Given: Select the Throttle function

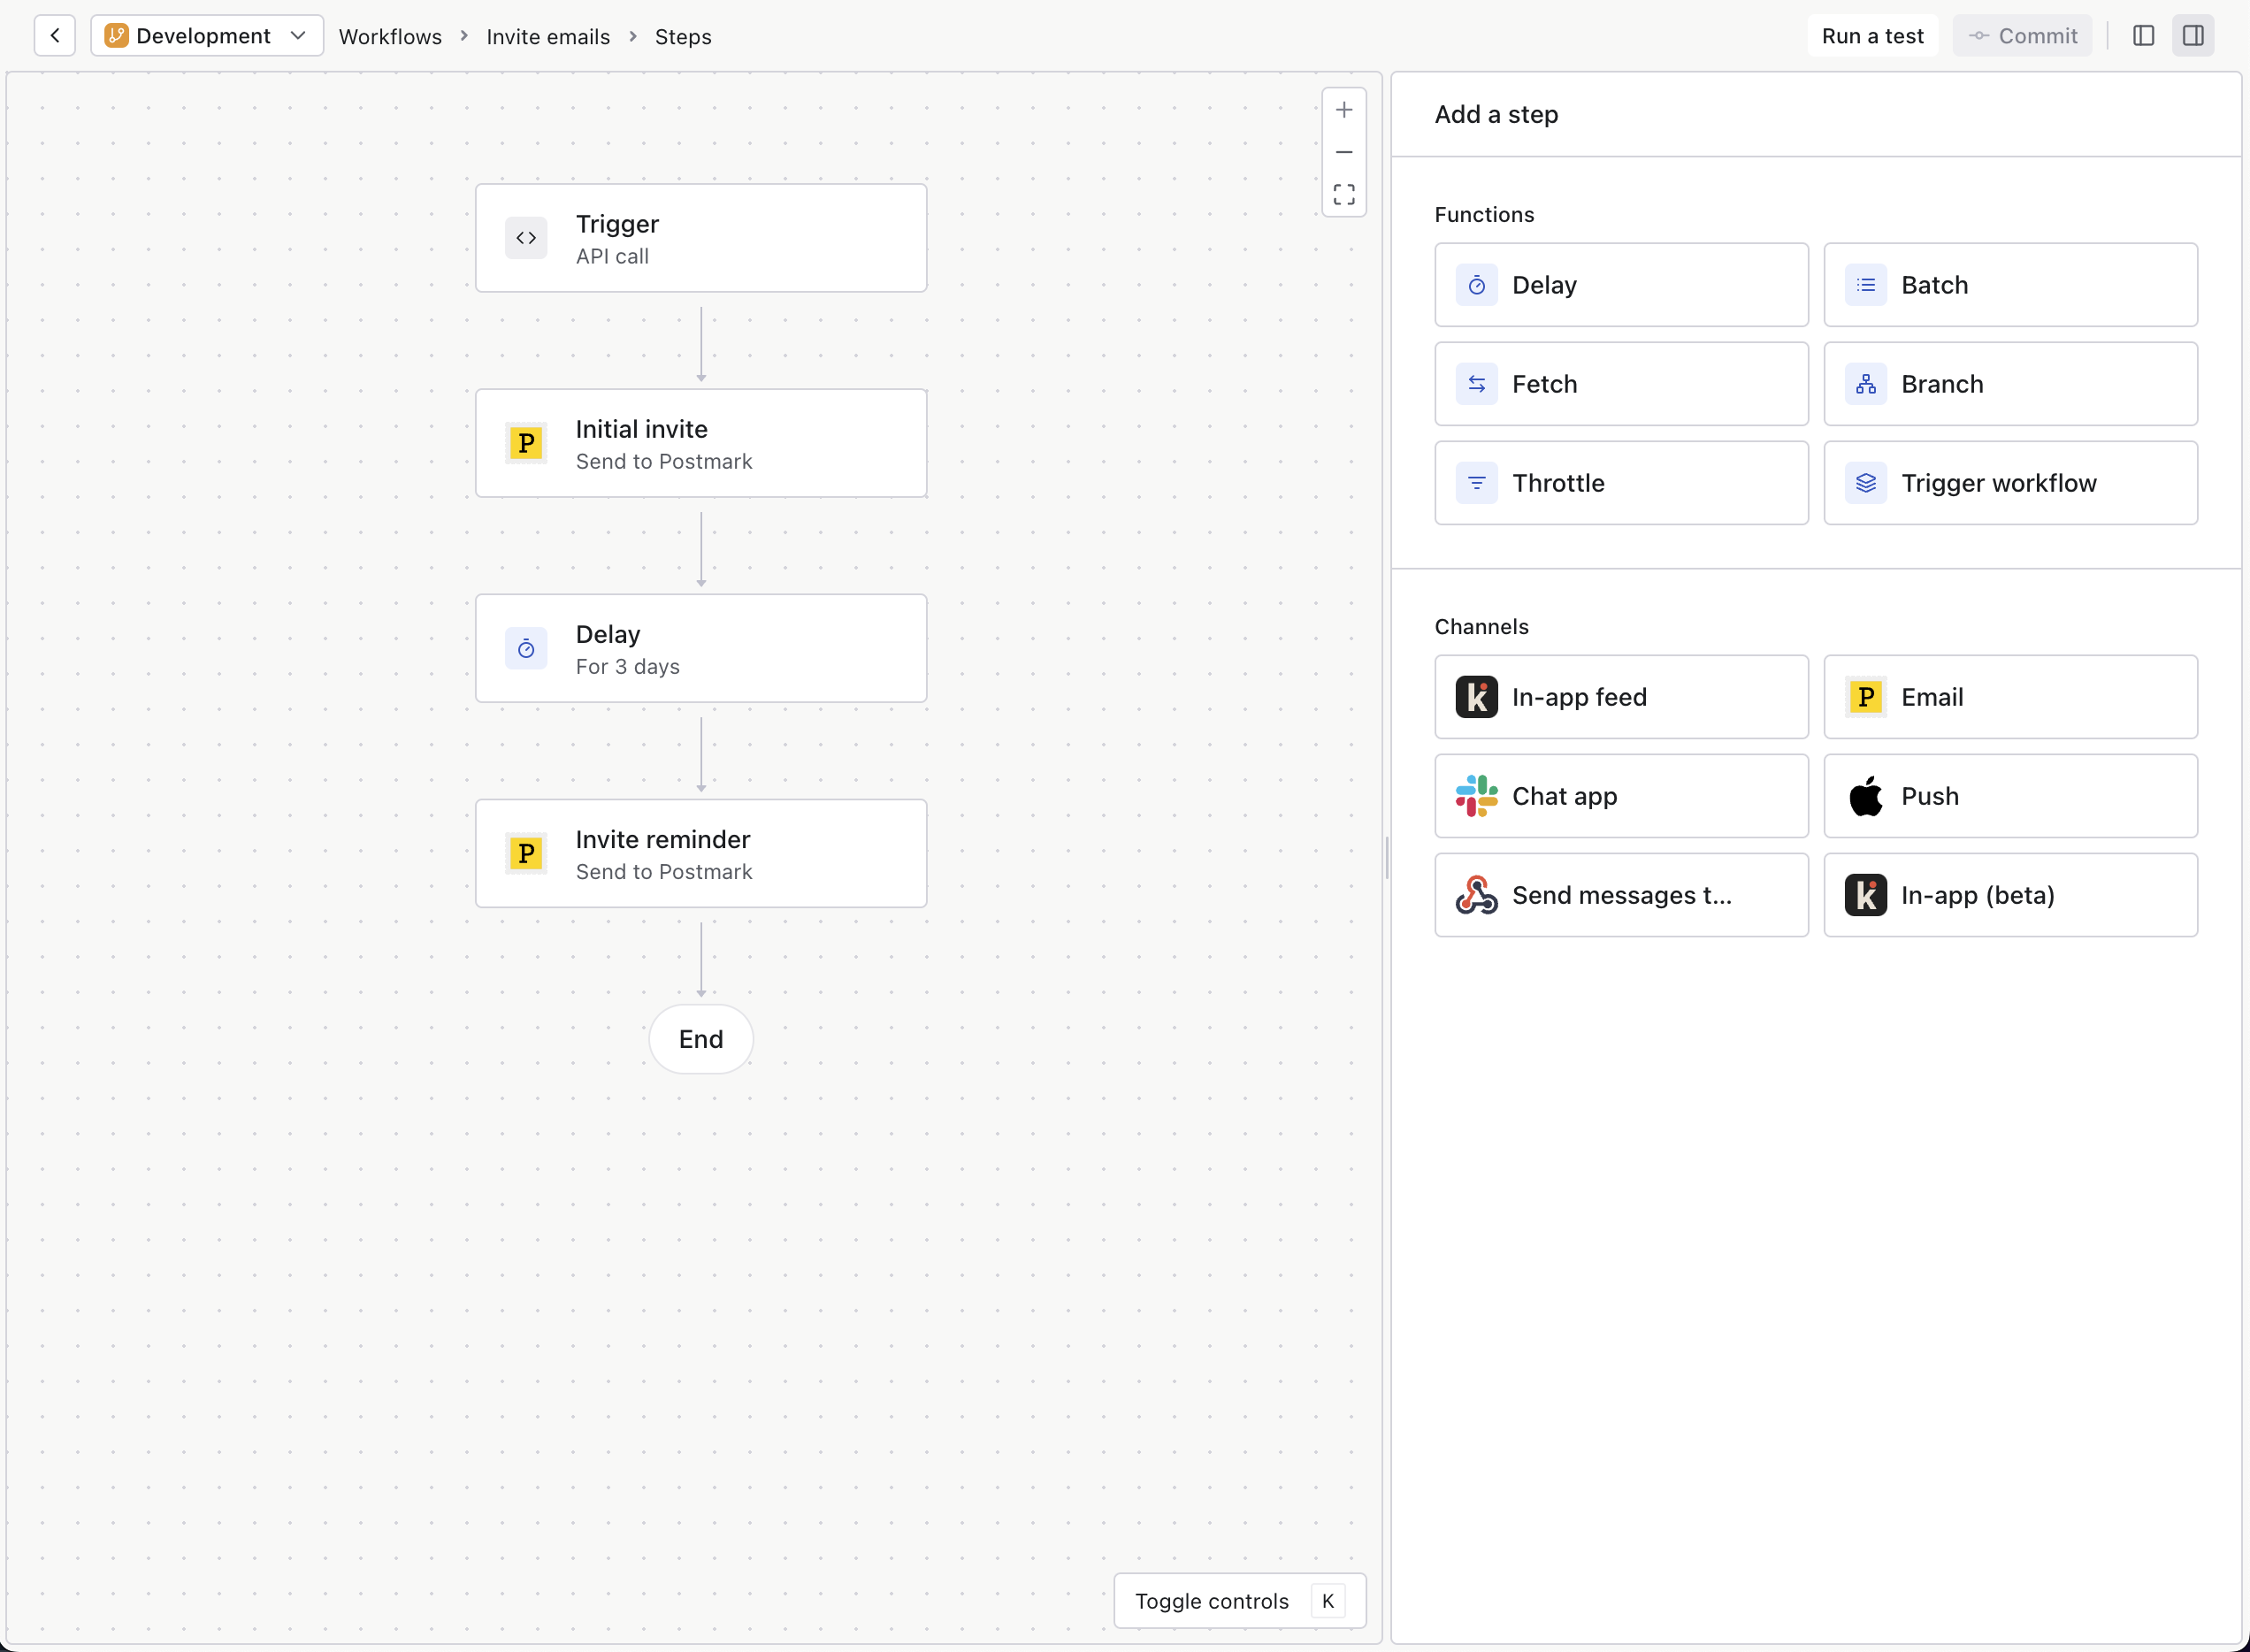Looking at the screenshot, I should click(x=1620, y=482).
